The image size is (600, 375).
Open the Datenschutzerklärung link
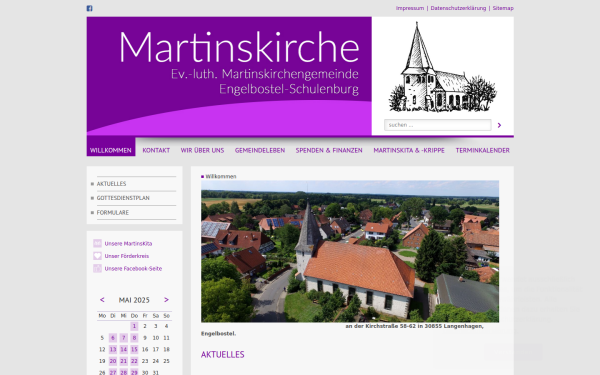pyautogui.click(x=458, y=8)
